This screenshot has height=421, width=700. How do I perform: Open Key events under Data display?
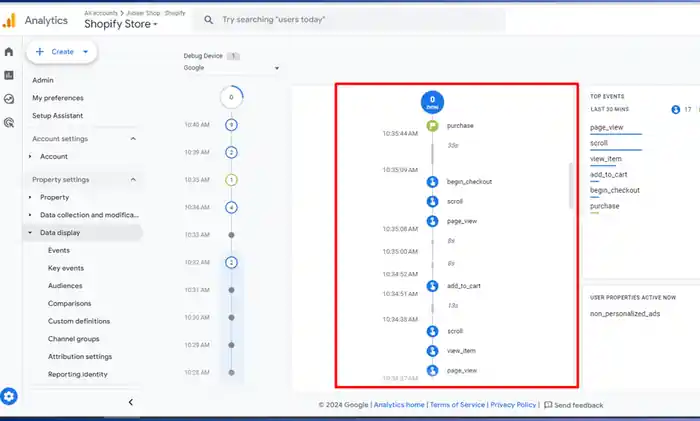tap(66, 268)
